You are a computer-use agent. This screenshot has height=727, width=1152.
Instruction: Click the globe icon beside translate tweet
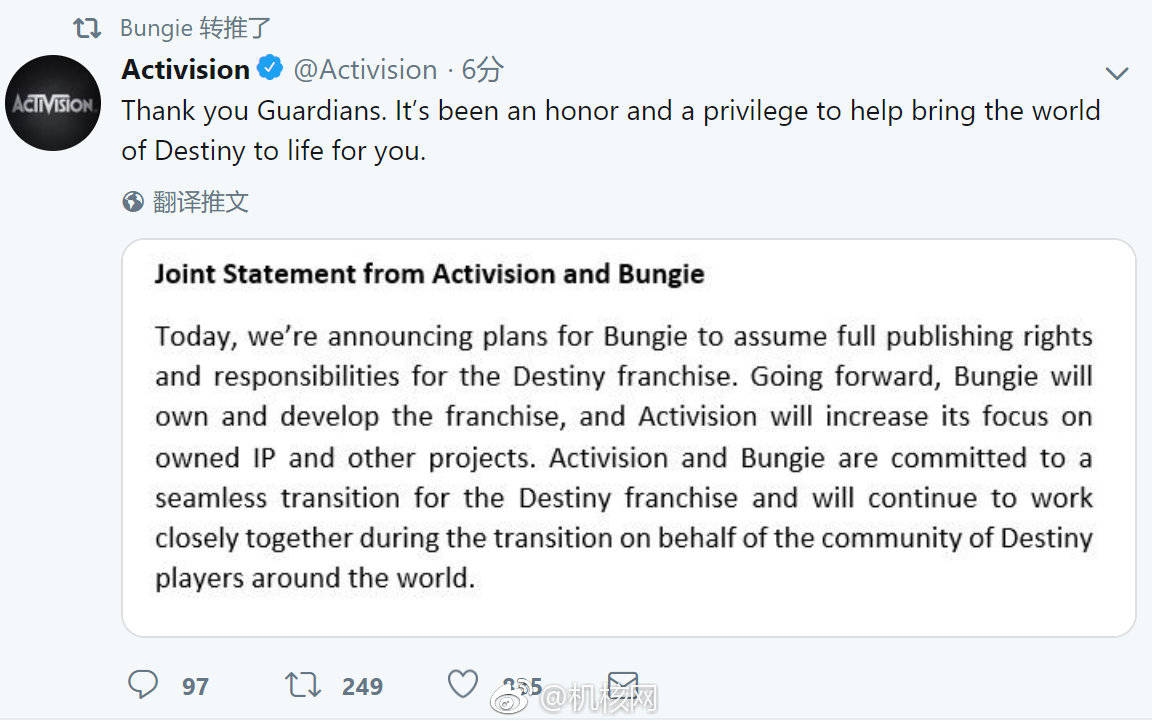pyautogui.click(x=133, y=201)
